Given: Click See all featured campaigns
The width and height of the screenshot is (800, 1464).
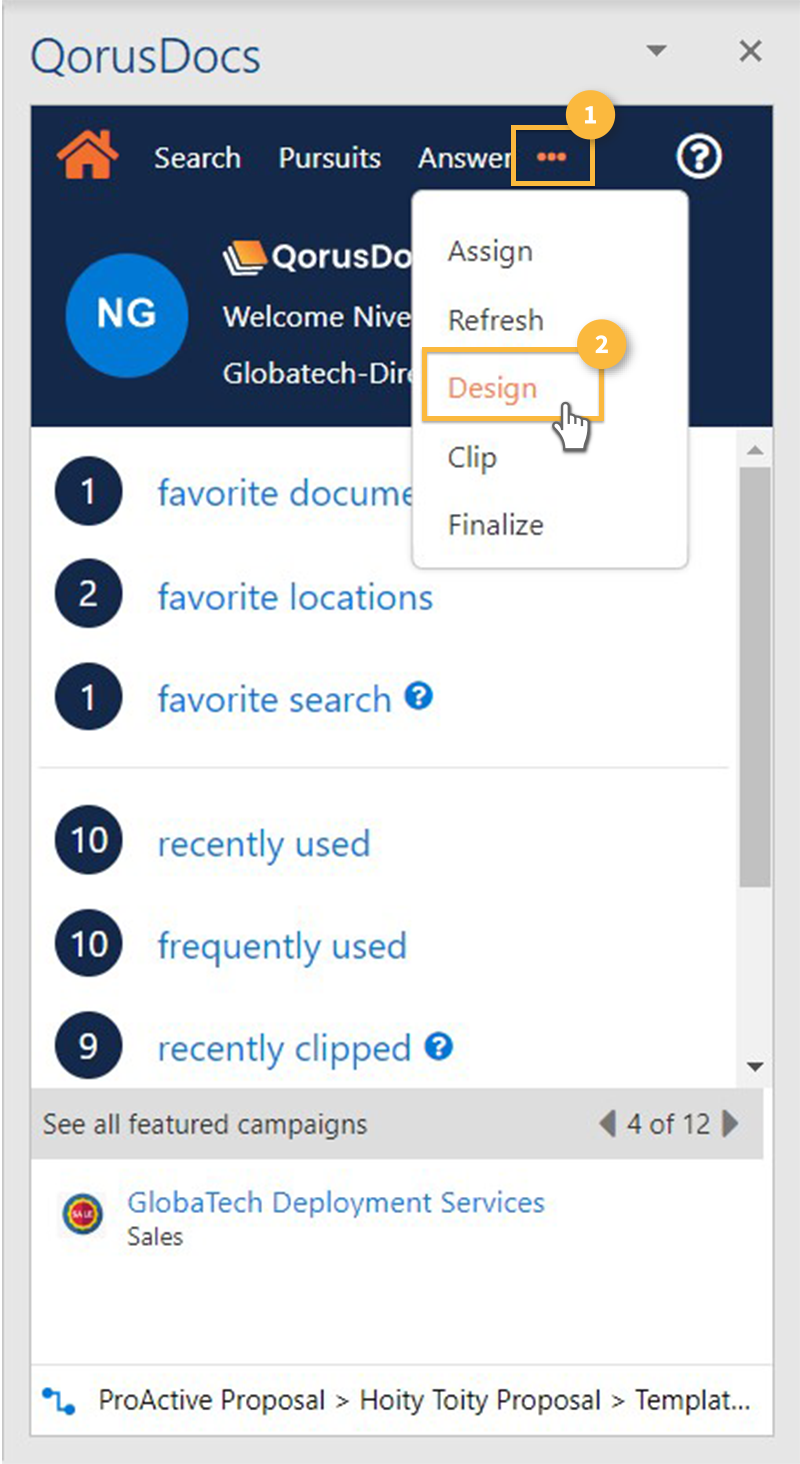Looking at the screenshot, I should click(205, 1124).
